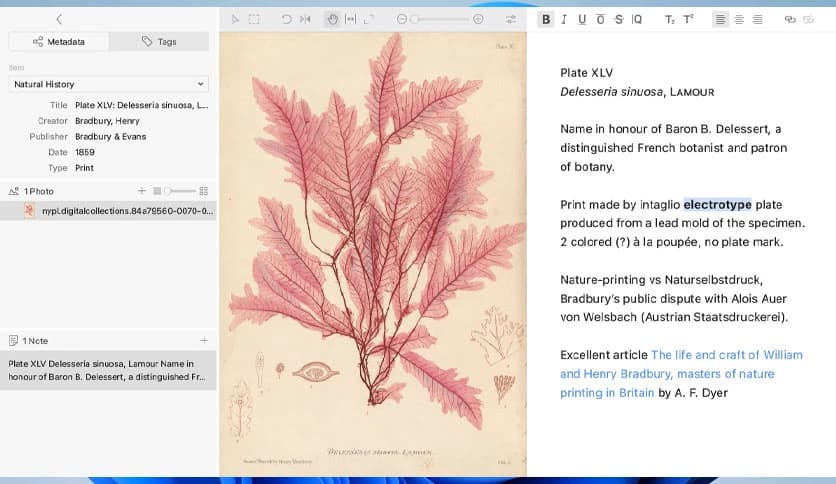Select the Plate XLV note in list
Screen dimensions: 836x484
(108, 370)
